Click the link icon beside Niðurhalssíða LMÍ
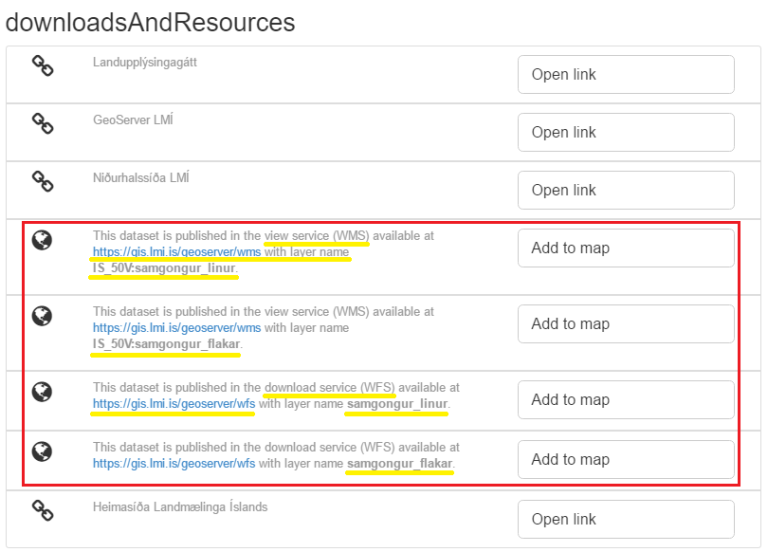The width and height of the screenshot is (768, 552). tap(42, 182)
